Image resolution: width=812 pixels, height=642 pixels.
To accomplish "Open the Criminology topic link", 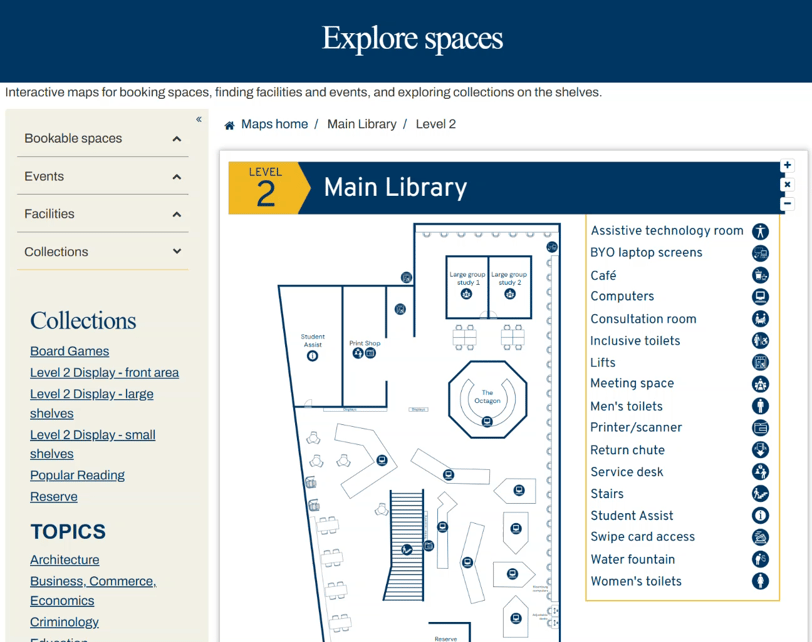I will click(x=64, y=622).
